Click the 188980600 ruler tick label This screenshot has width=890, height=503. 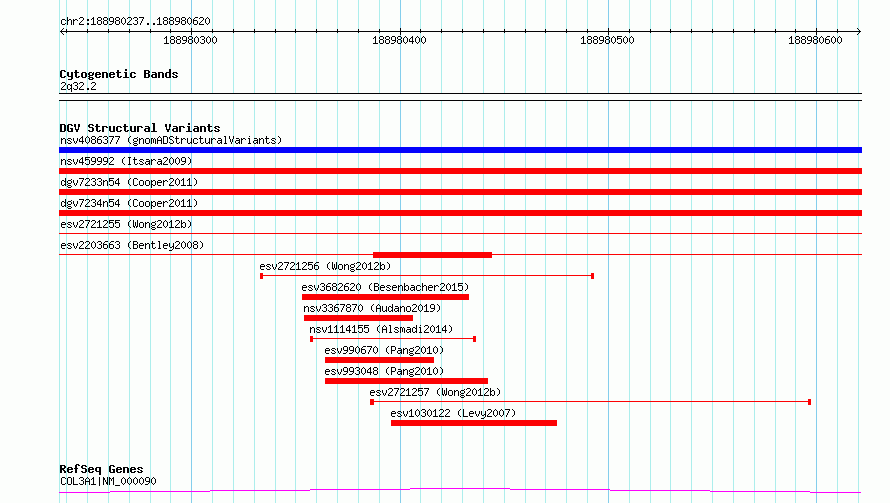click(x=815, y=40)
